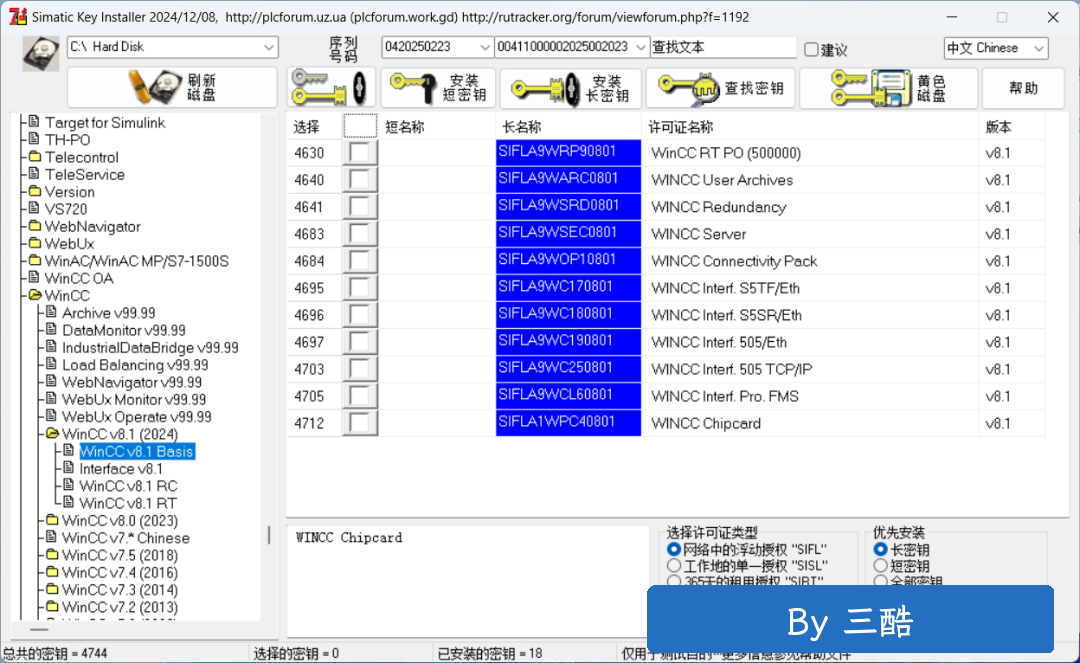
Task: Click the Version folder icon
Action: (x=35, y=191)
